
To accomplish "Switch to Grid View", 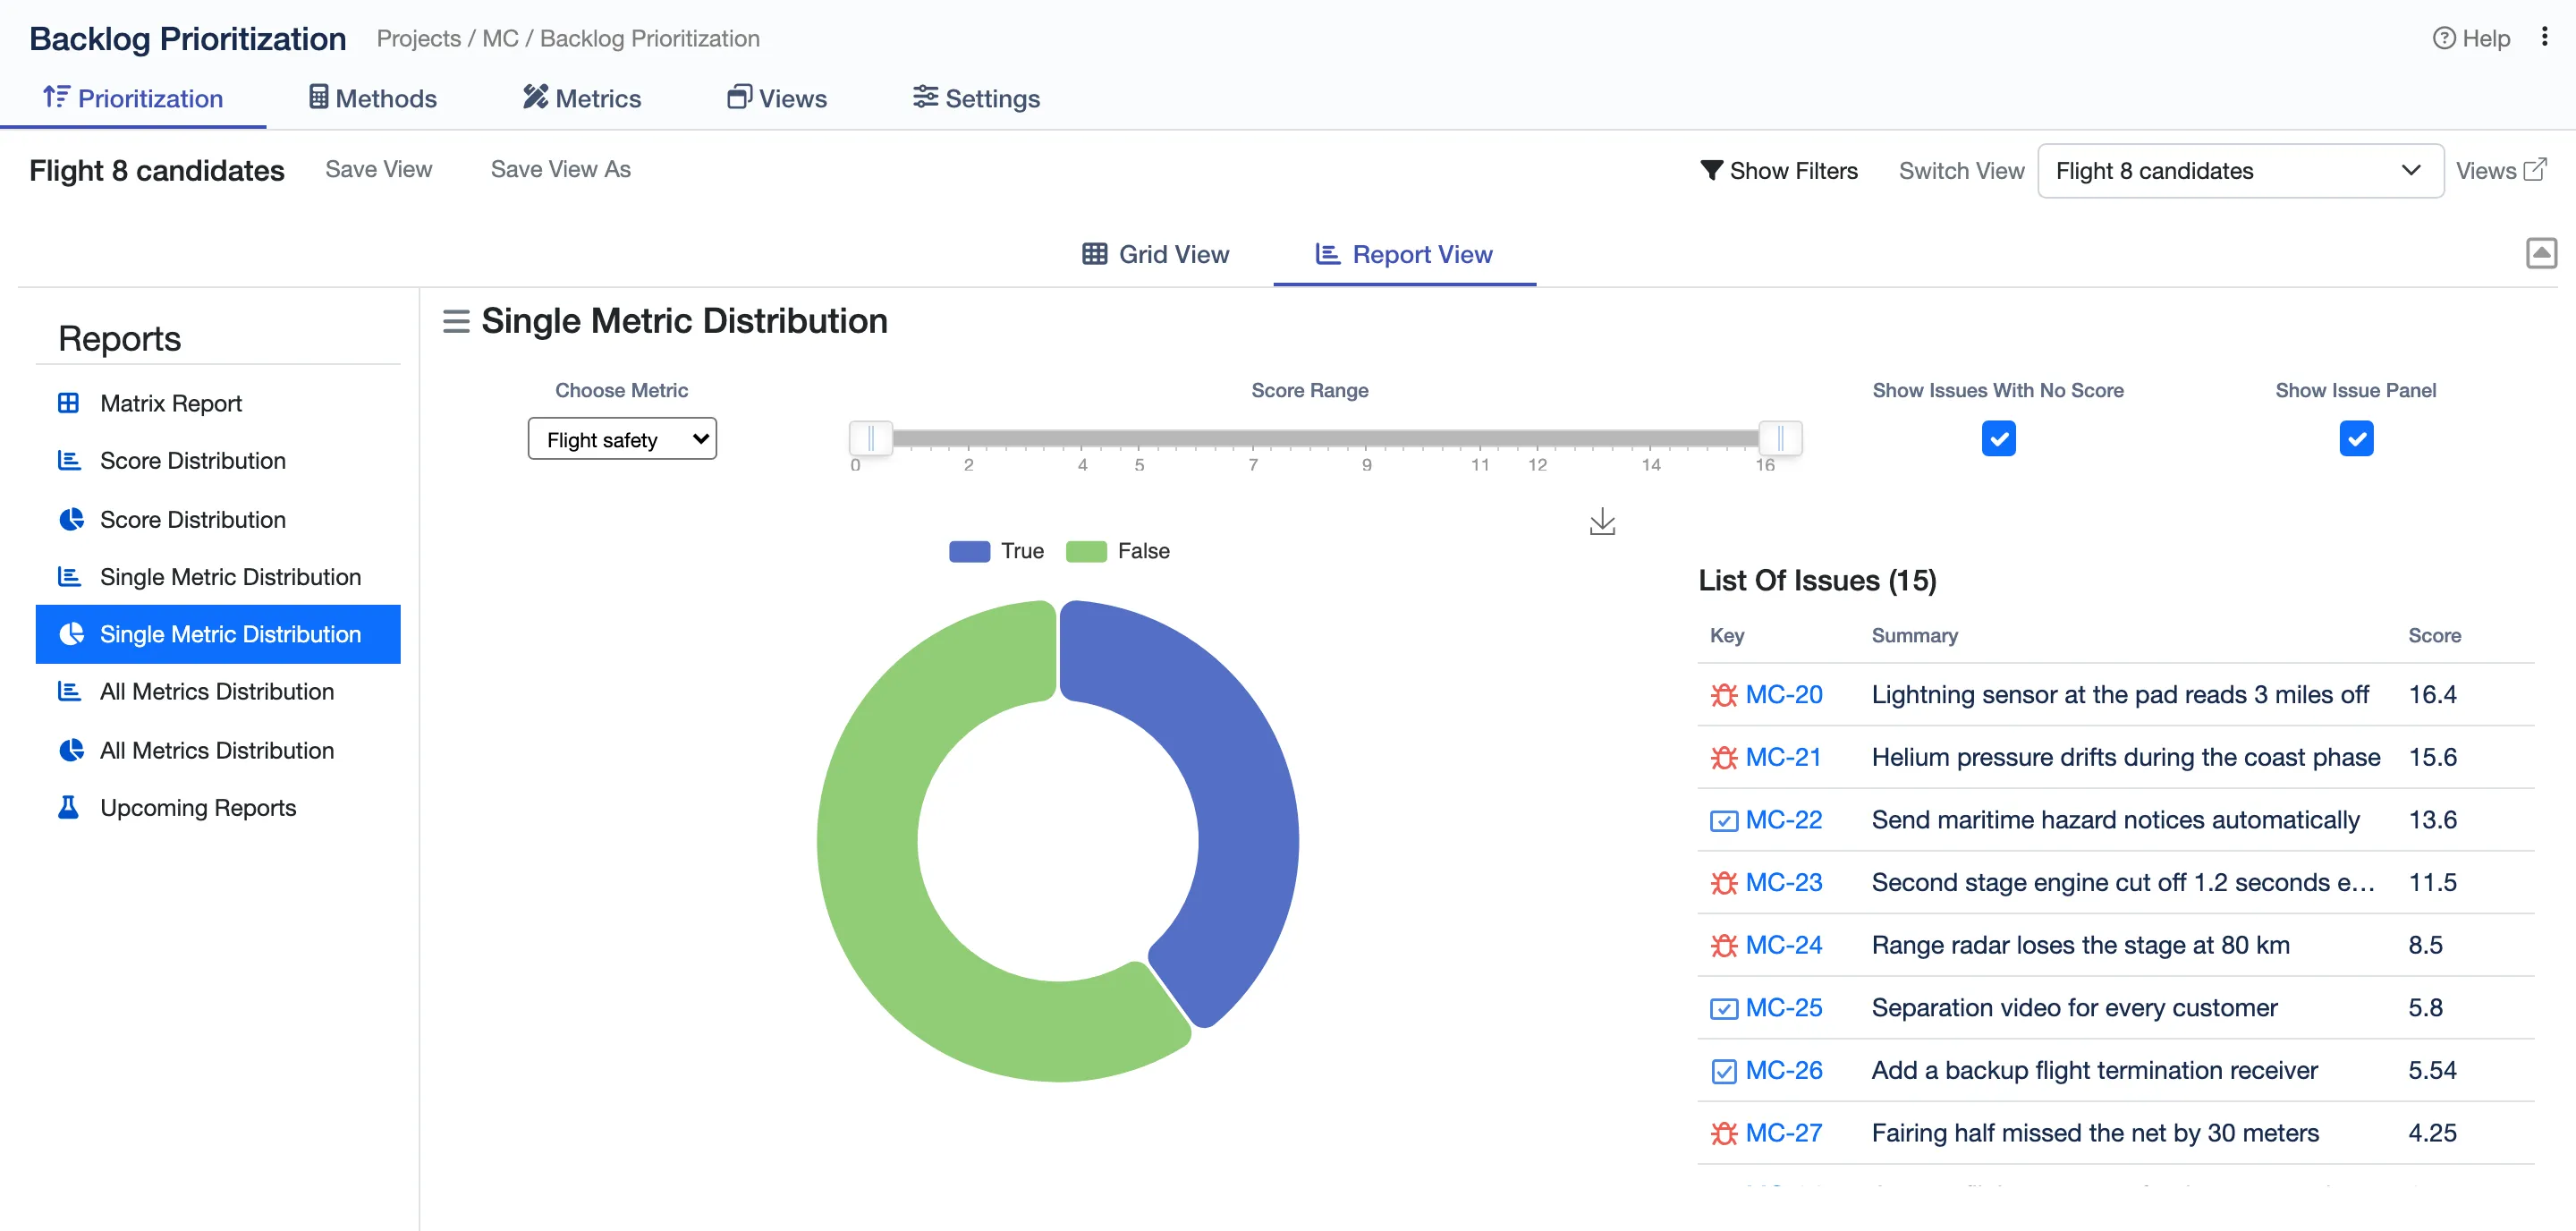I will [1155, 254].
